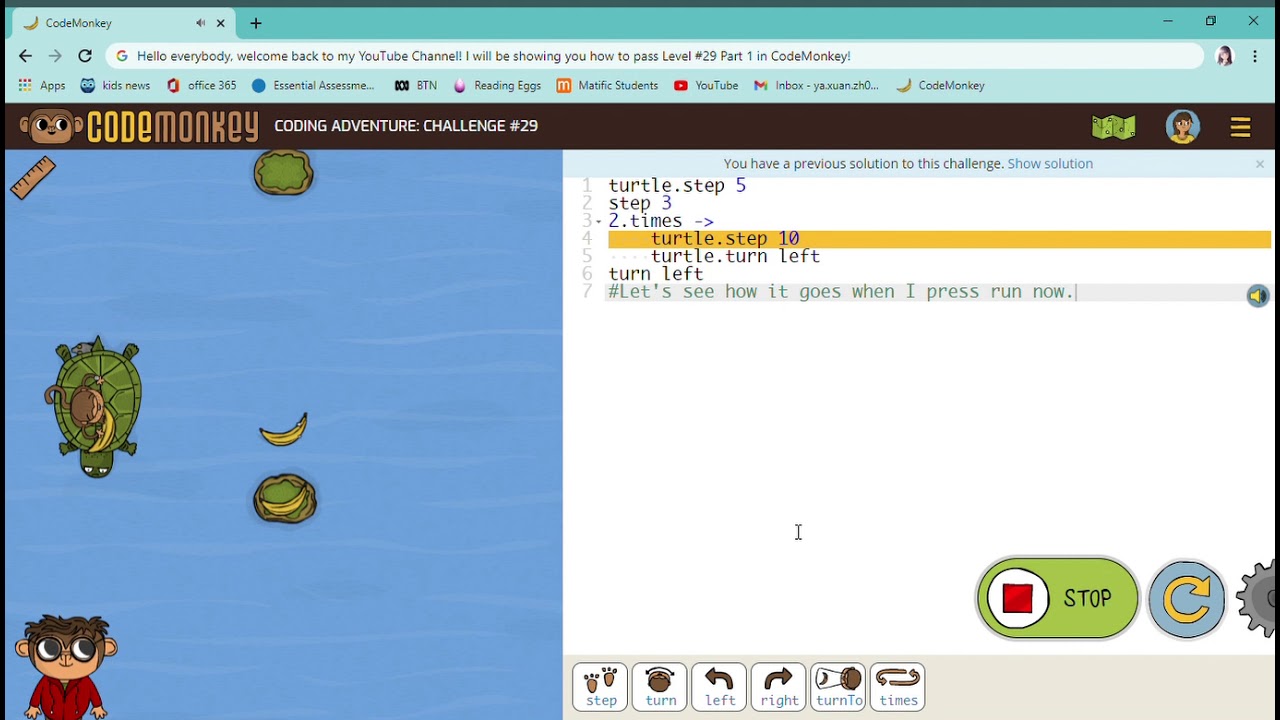Click highlighted line 'turtle.step 10'
Screen dimensions: 1280x720
tap(725, 239)
